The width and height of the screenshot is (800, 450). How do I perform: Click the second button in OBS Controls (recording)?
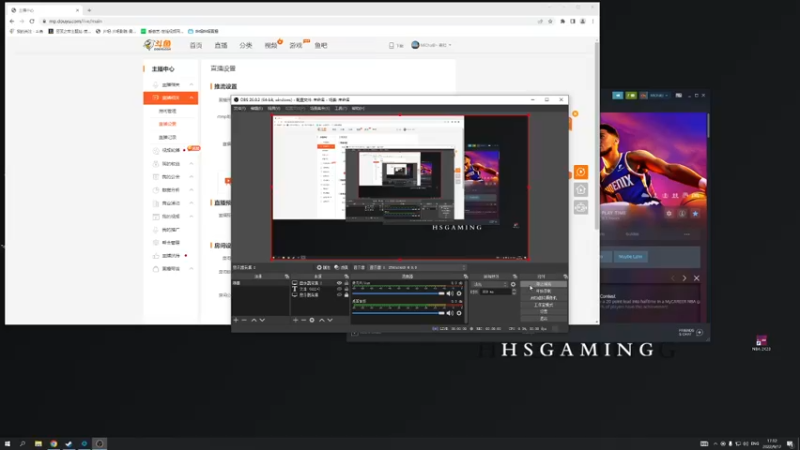click(x=543, y=291)
